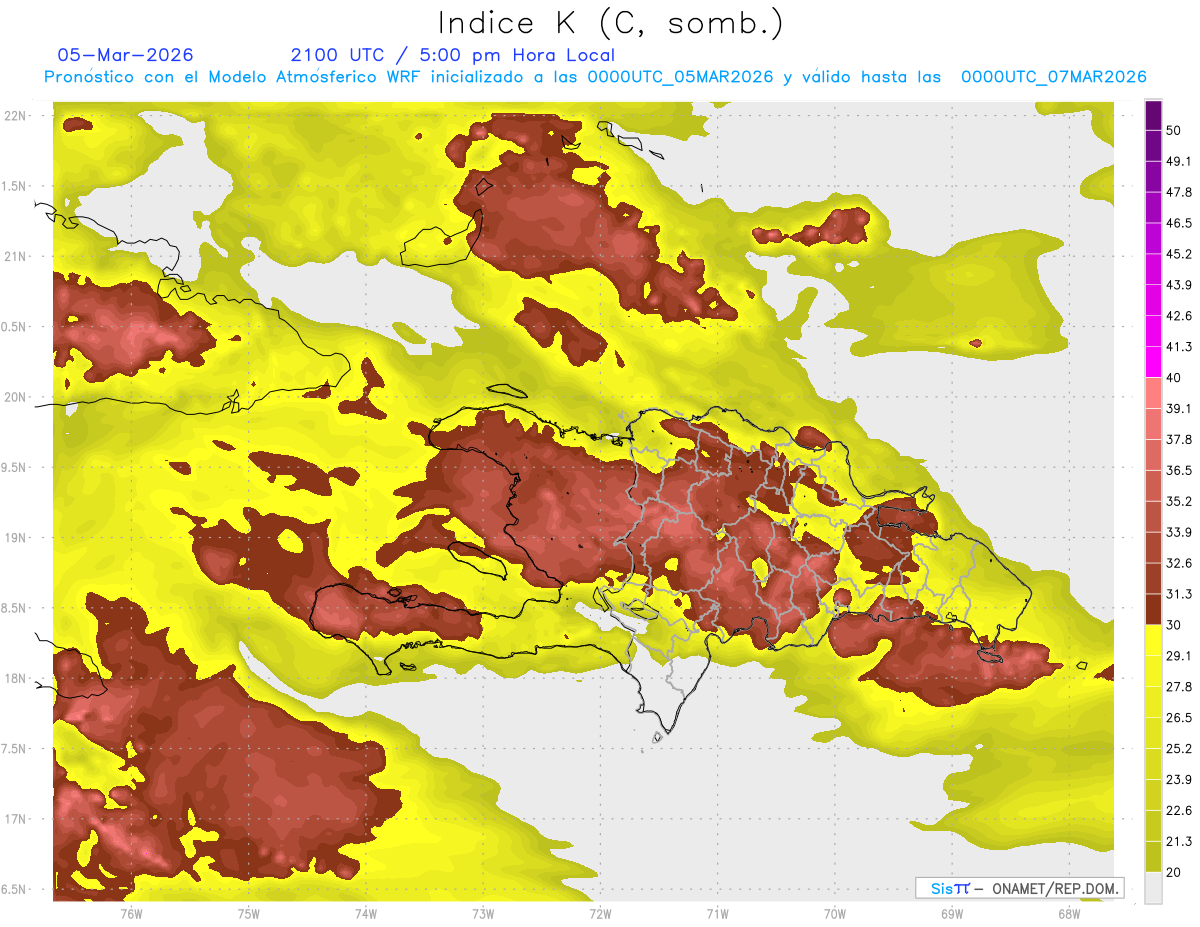Screen dimensions: 1200x927
Task: Select the date label "05-Mar-2026"
Action: [125, 55]
